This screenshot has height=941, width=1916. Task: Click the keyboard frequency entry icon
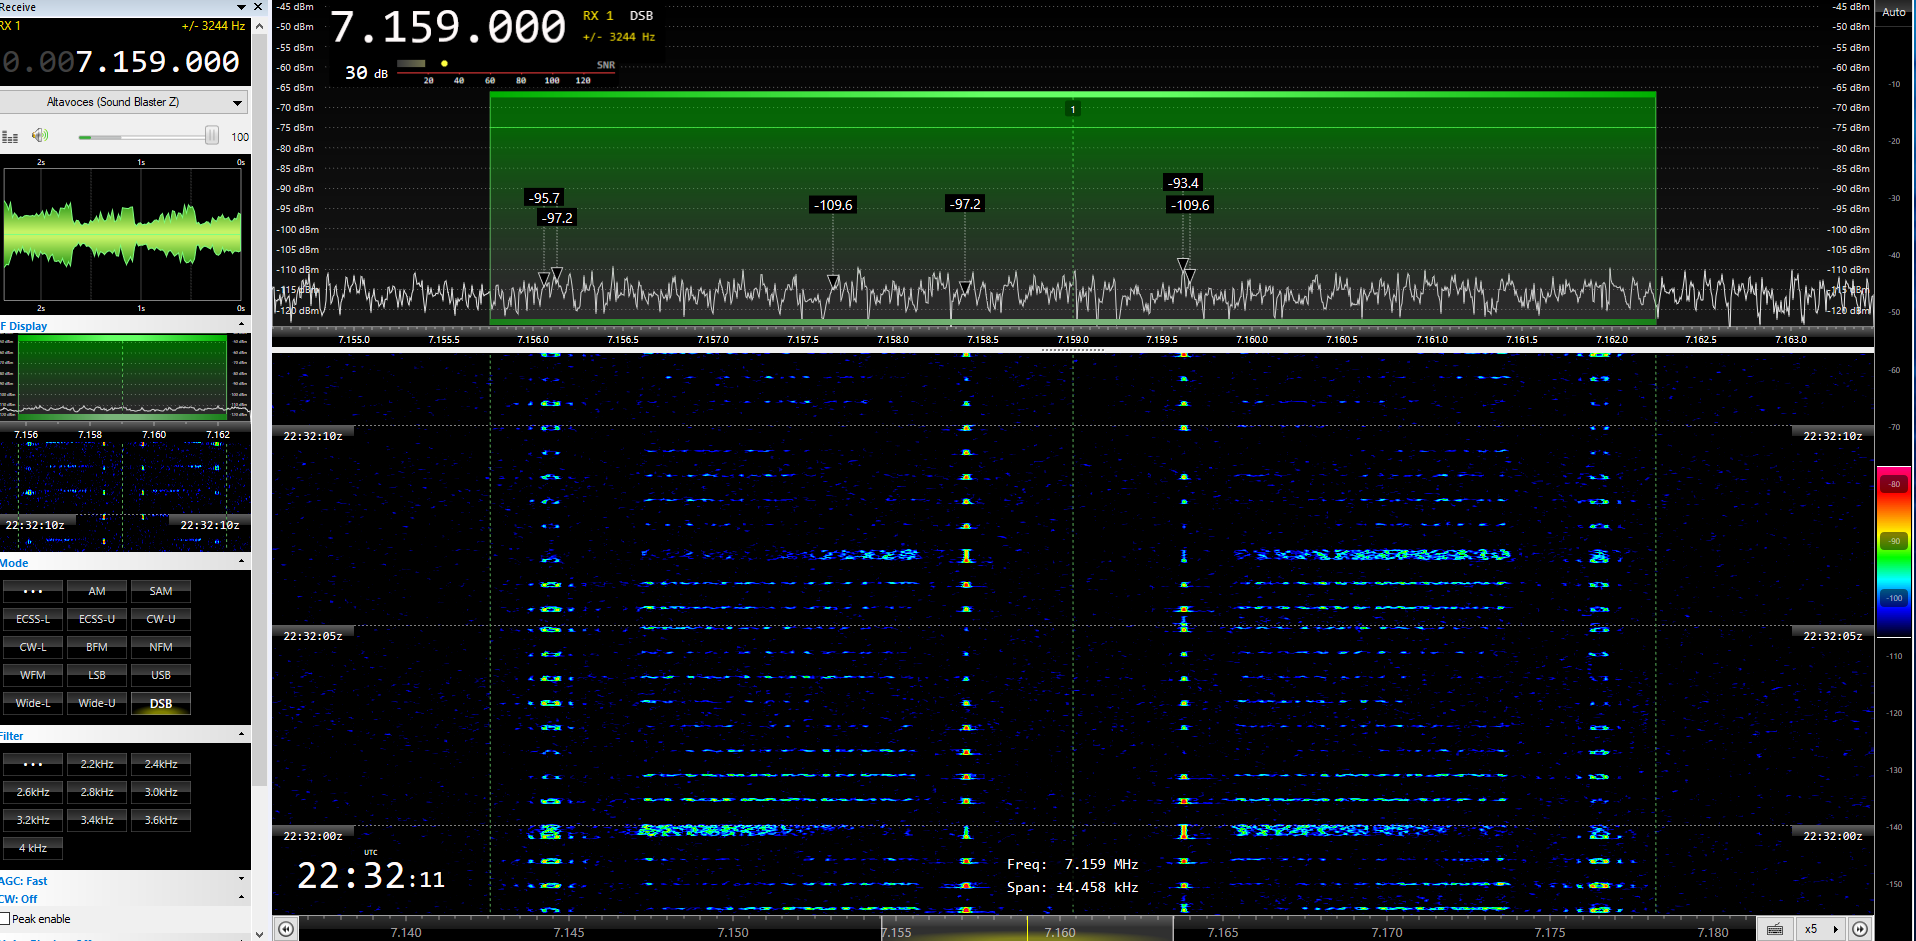point(1774,929)
